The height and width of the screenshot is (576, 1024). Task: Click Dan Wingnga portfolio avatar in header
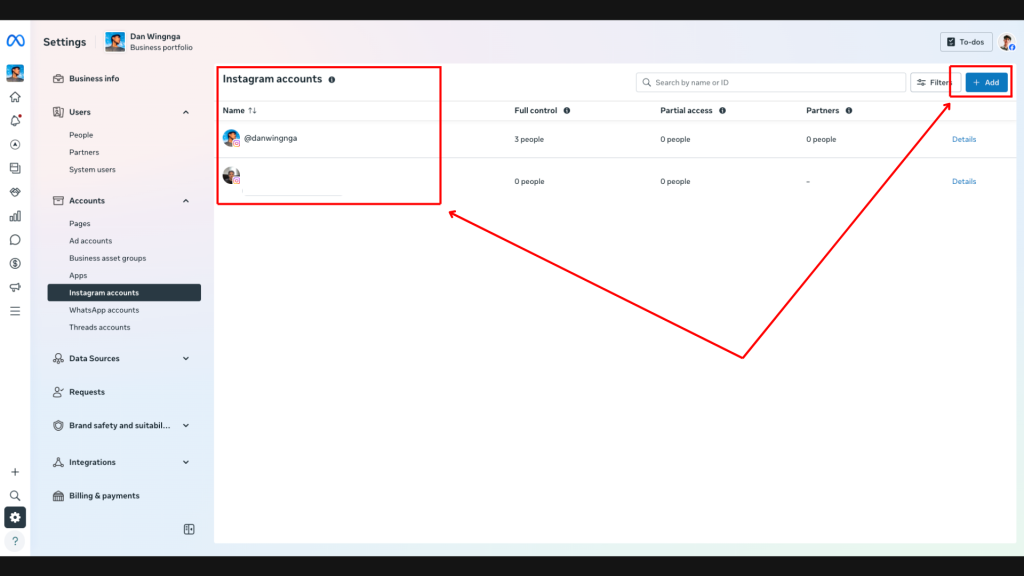(x=115, y=42)
